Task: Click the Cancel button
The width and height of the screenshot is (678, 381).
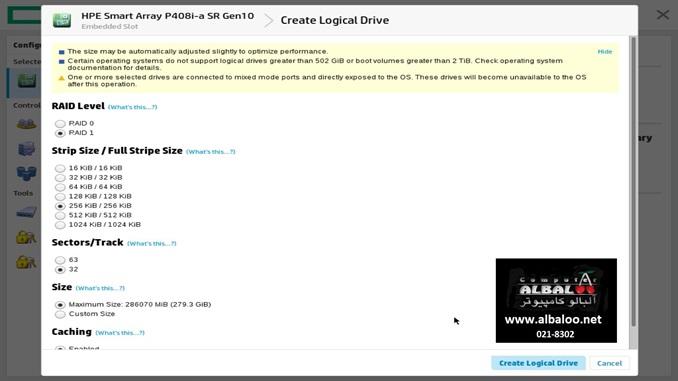Action: point(609,363)
